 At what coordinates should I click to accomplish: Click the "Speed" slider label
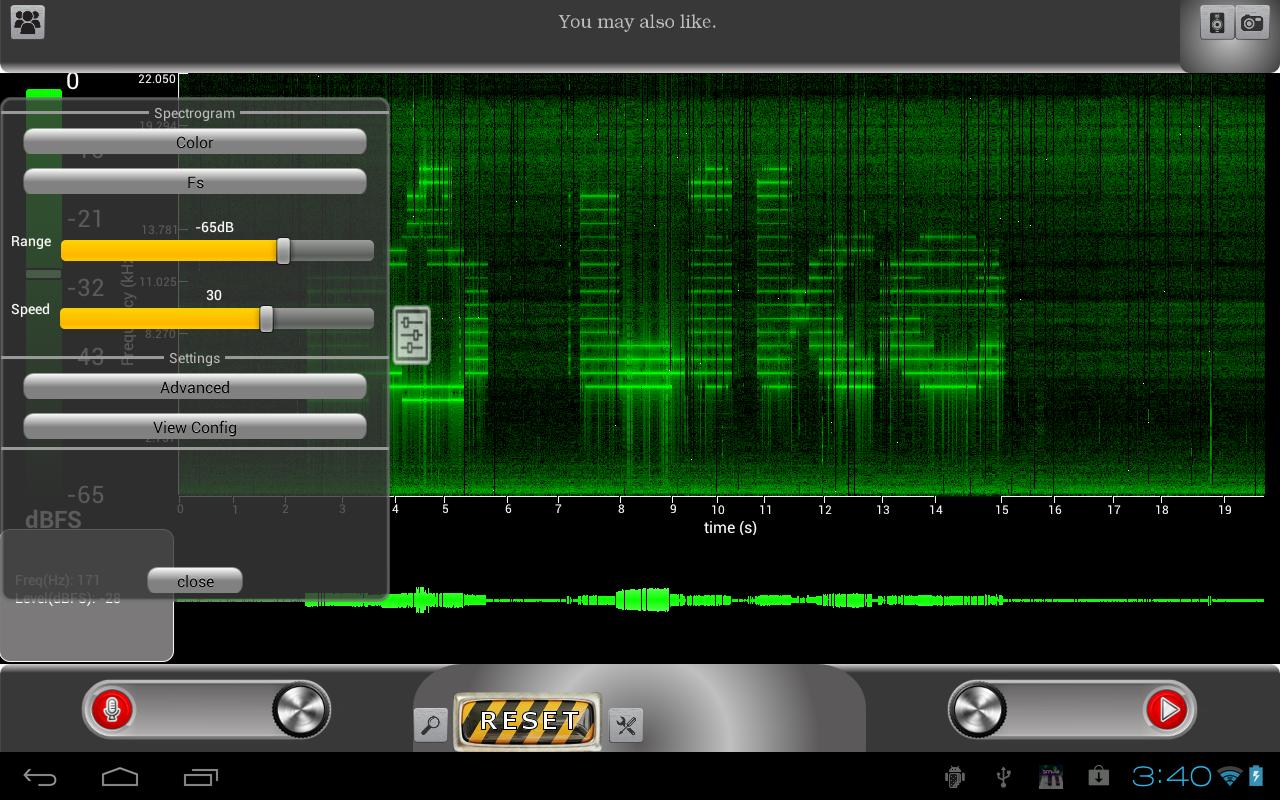30,309
